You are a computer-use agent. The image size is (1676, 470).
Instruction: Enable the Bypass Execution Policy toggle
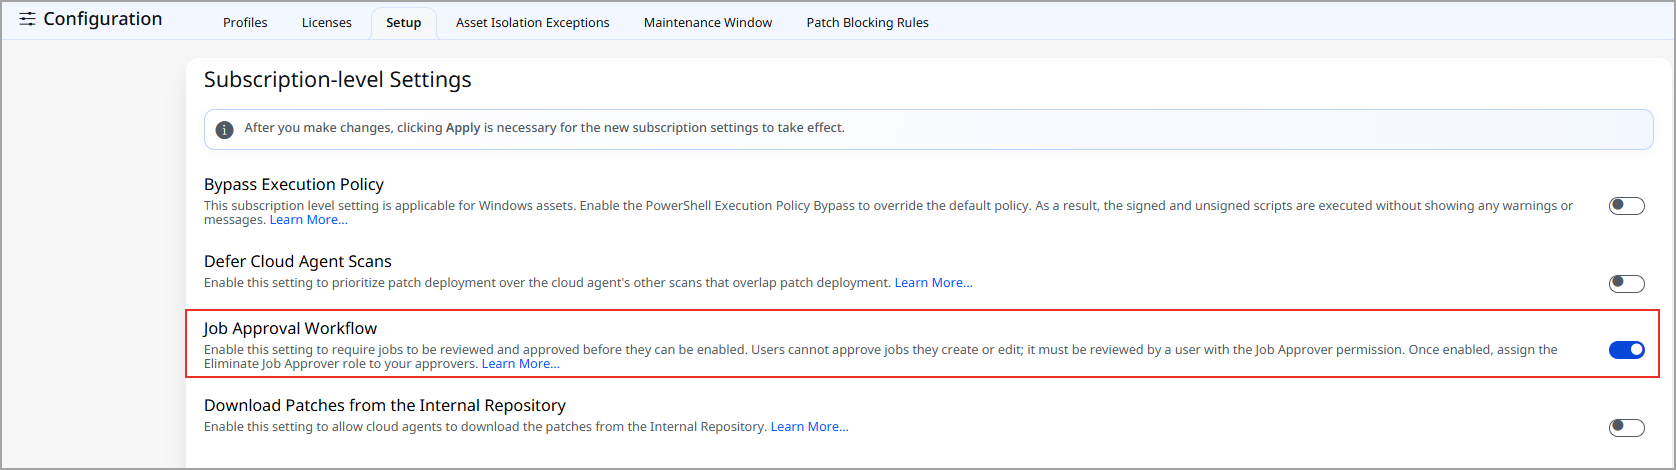[x=1627, y=206]
